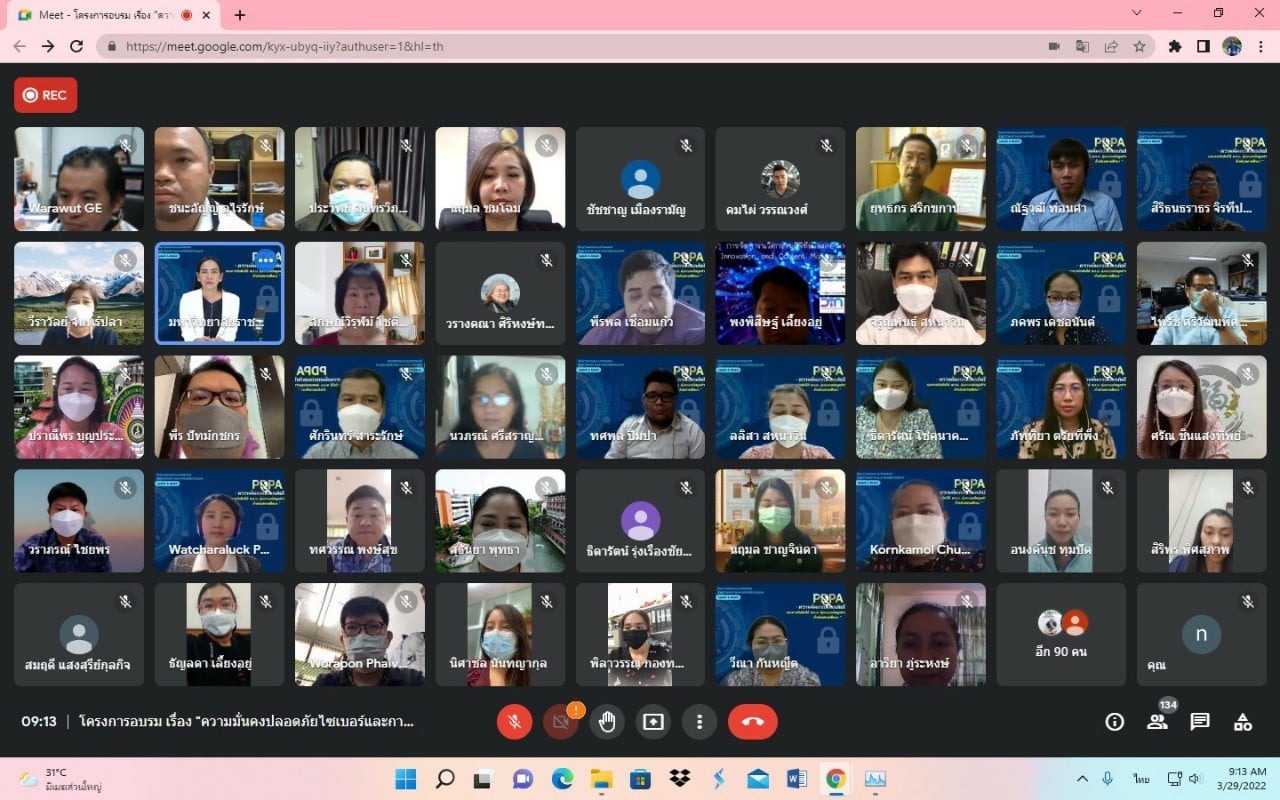This screenshot has height=800, width=1280.
Task: Click the red REC recording indicator
Action: (45, 95)
